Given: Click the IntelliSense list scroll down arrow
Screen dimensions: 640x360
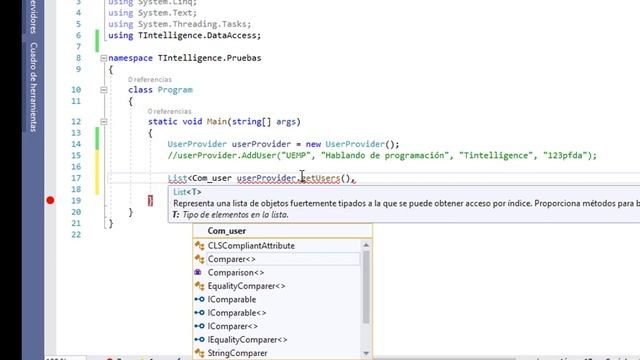Looking at the screenshot, I should 366,353.
